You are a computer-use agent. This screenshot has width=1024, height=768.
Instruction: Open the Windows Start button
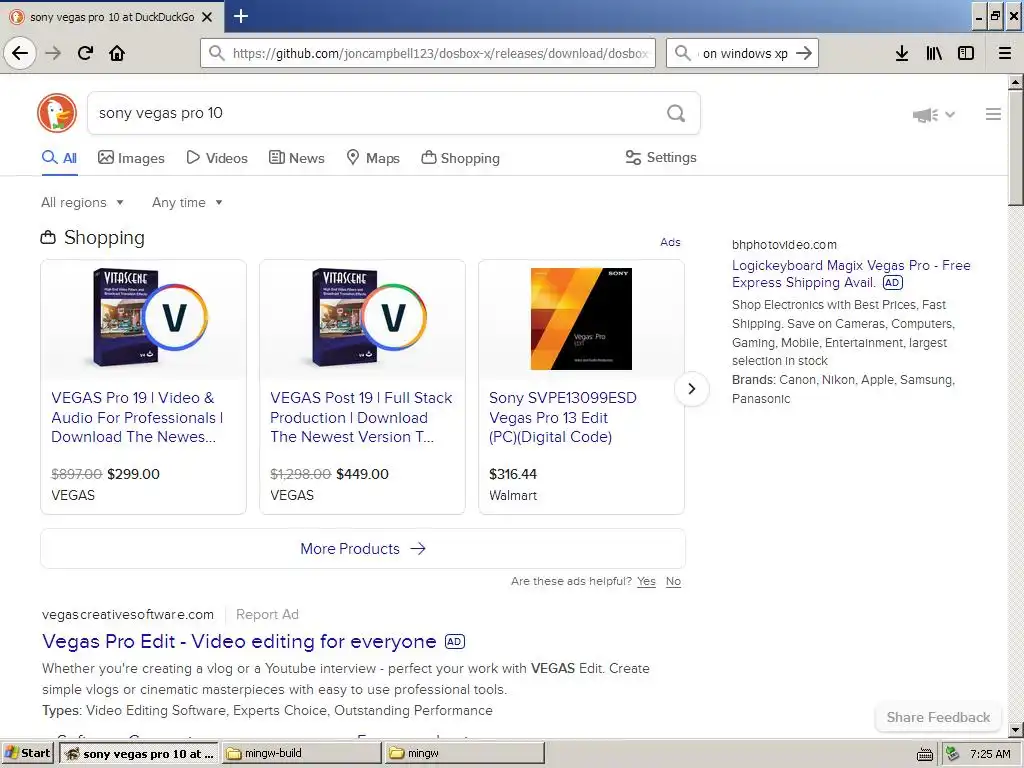click(27, 754)
